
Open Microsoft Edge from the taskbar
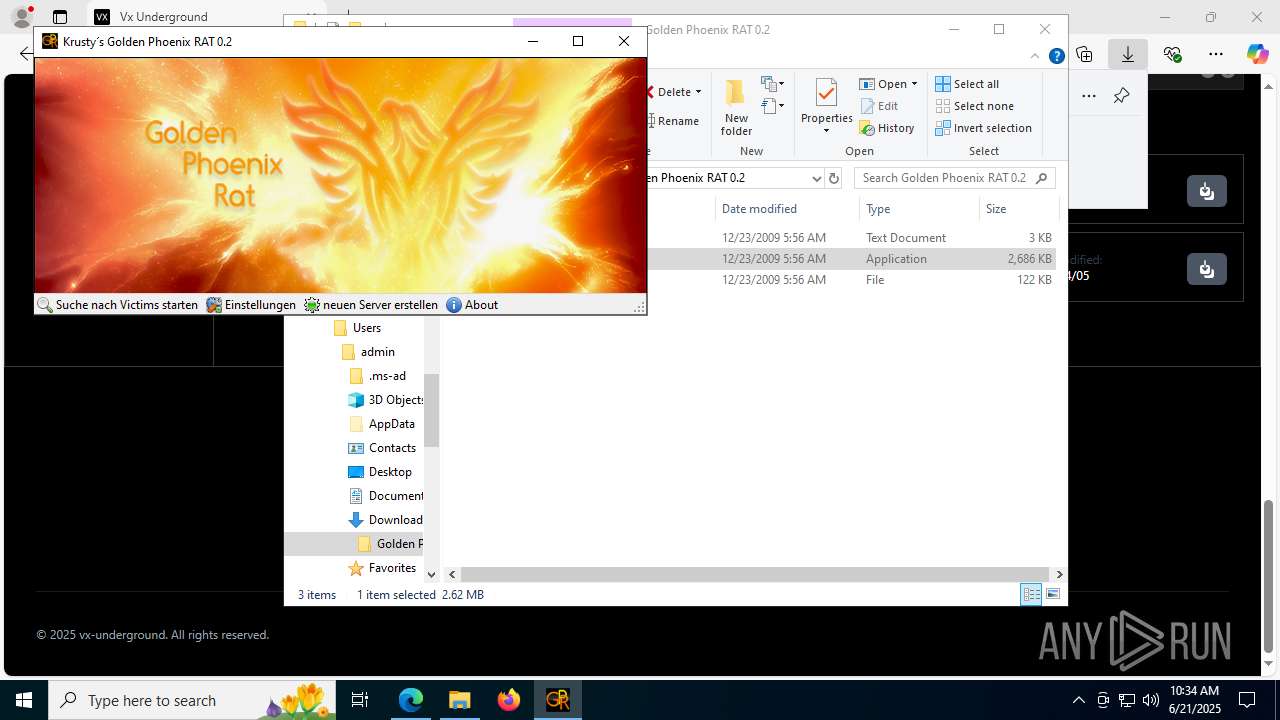click(x=411, y=700)
